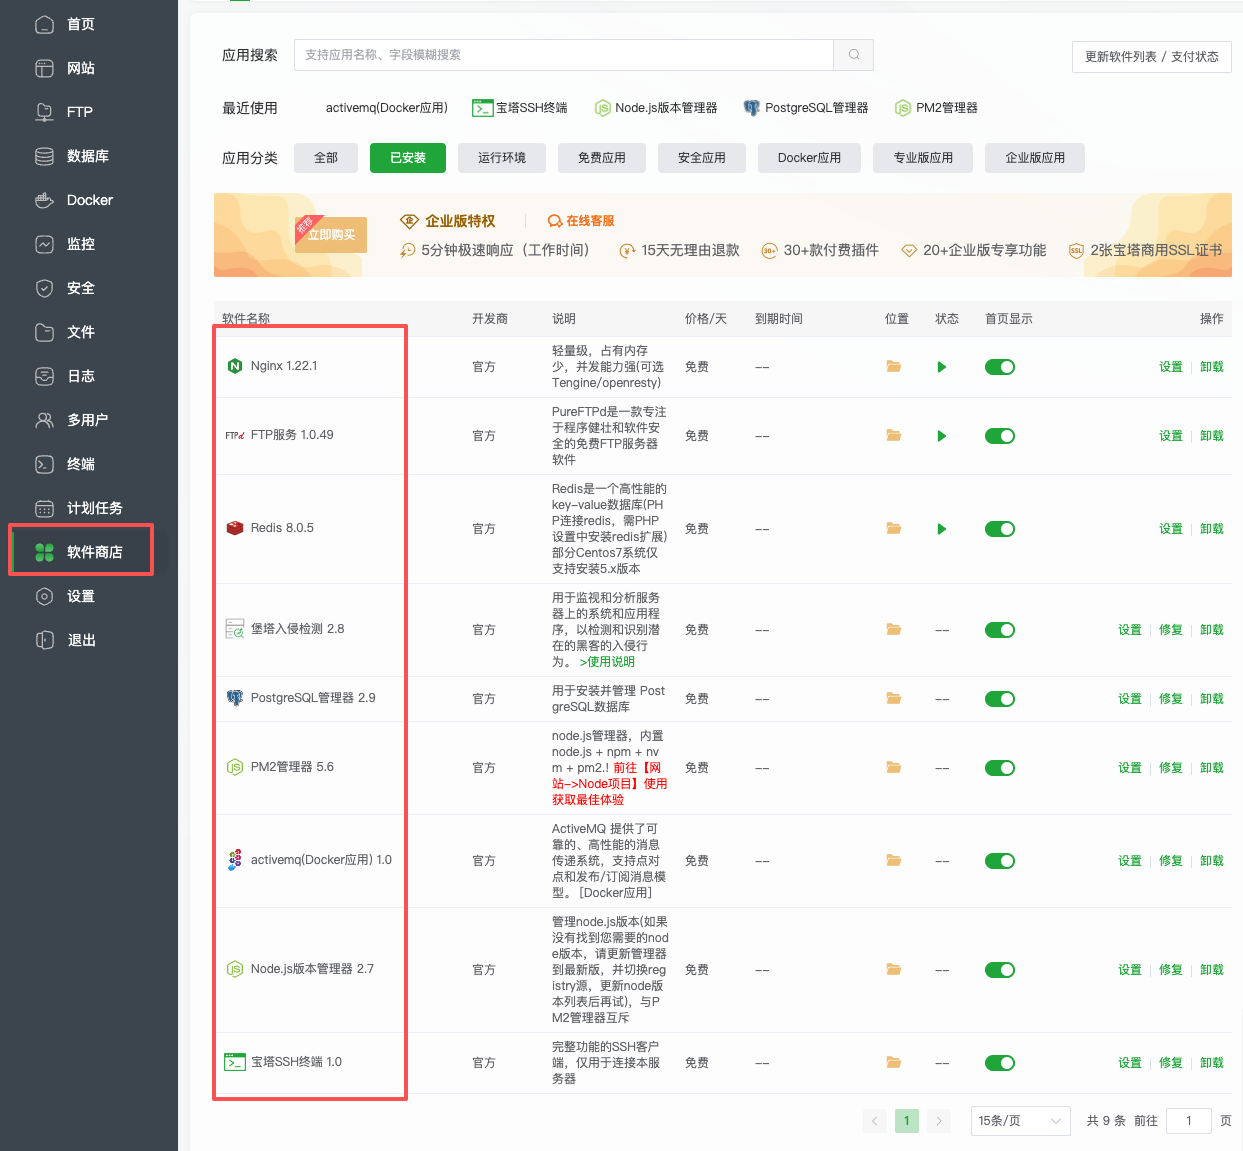Toggle PostgreSQL管理器 homepage display switch
This screenshot has width=1243, height=1151.
1000,699
